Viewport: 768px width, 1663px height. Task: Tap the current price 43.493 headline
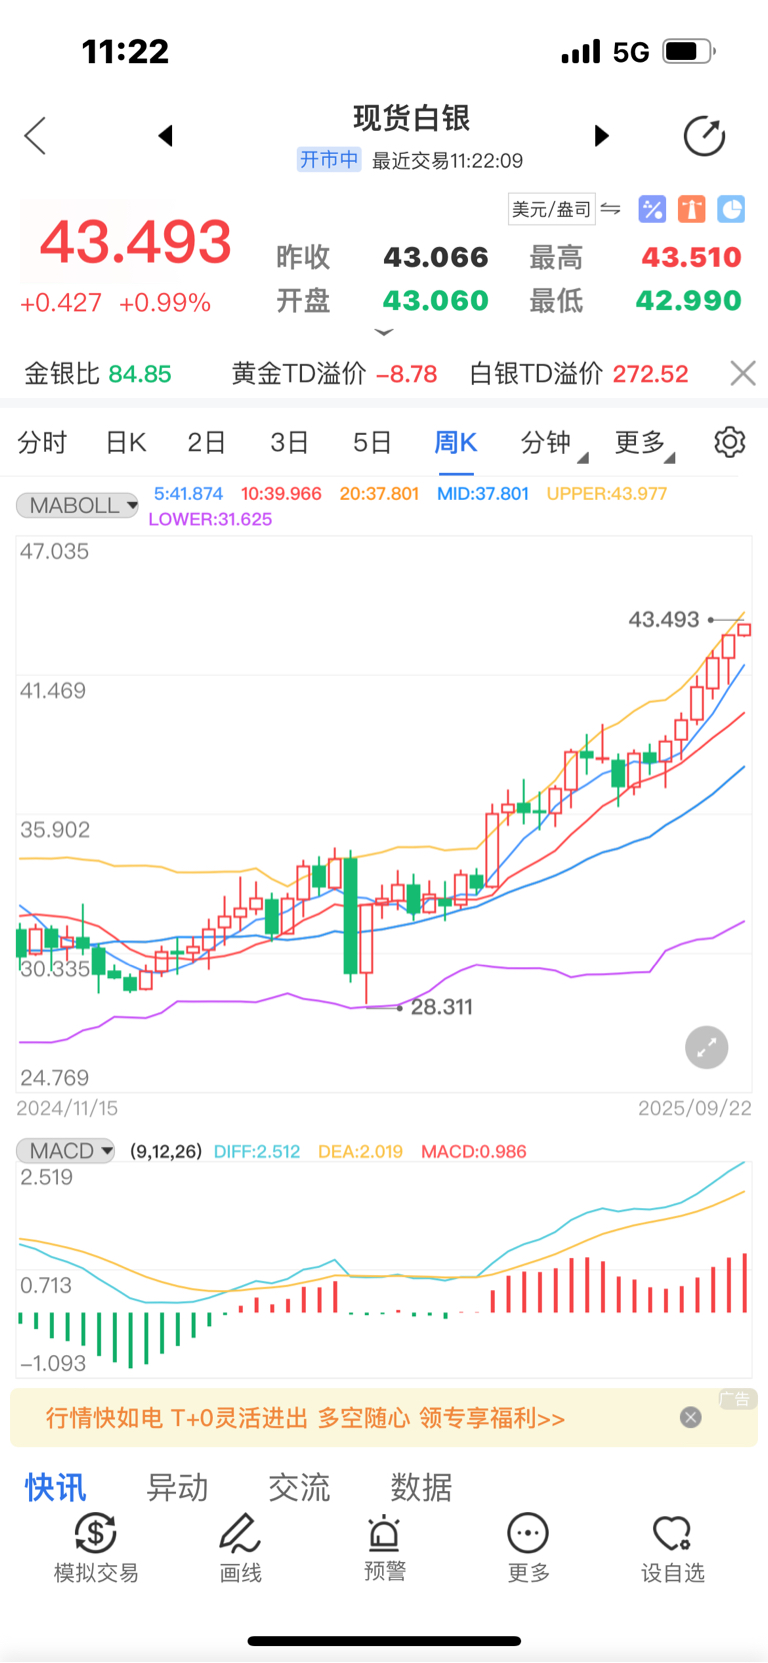136,242
